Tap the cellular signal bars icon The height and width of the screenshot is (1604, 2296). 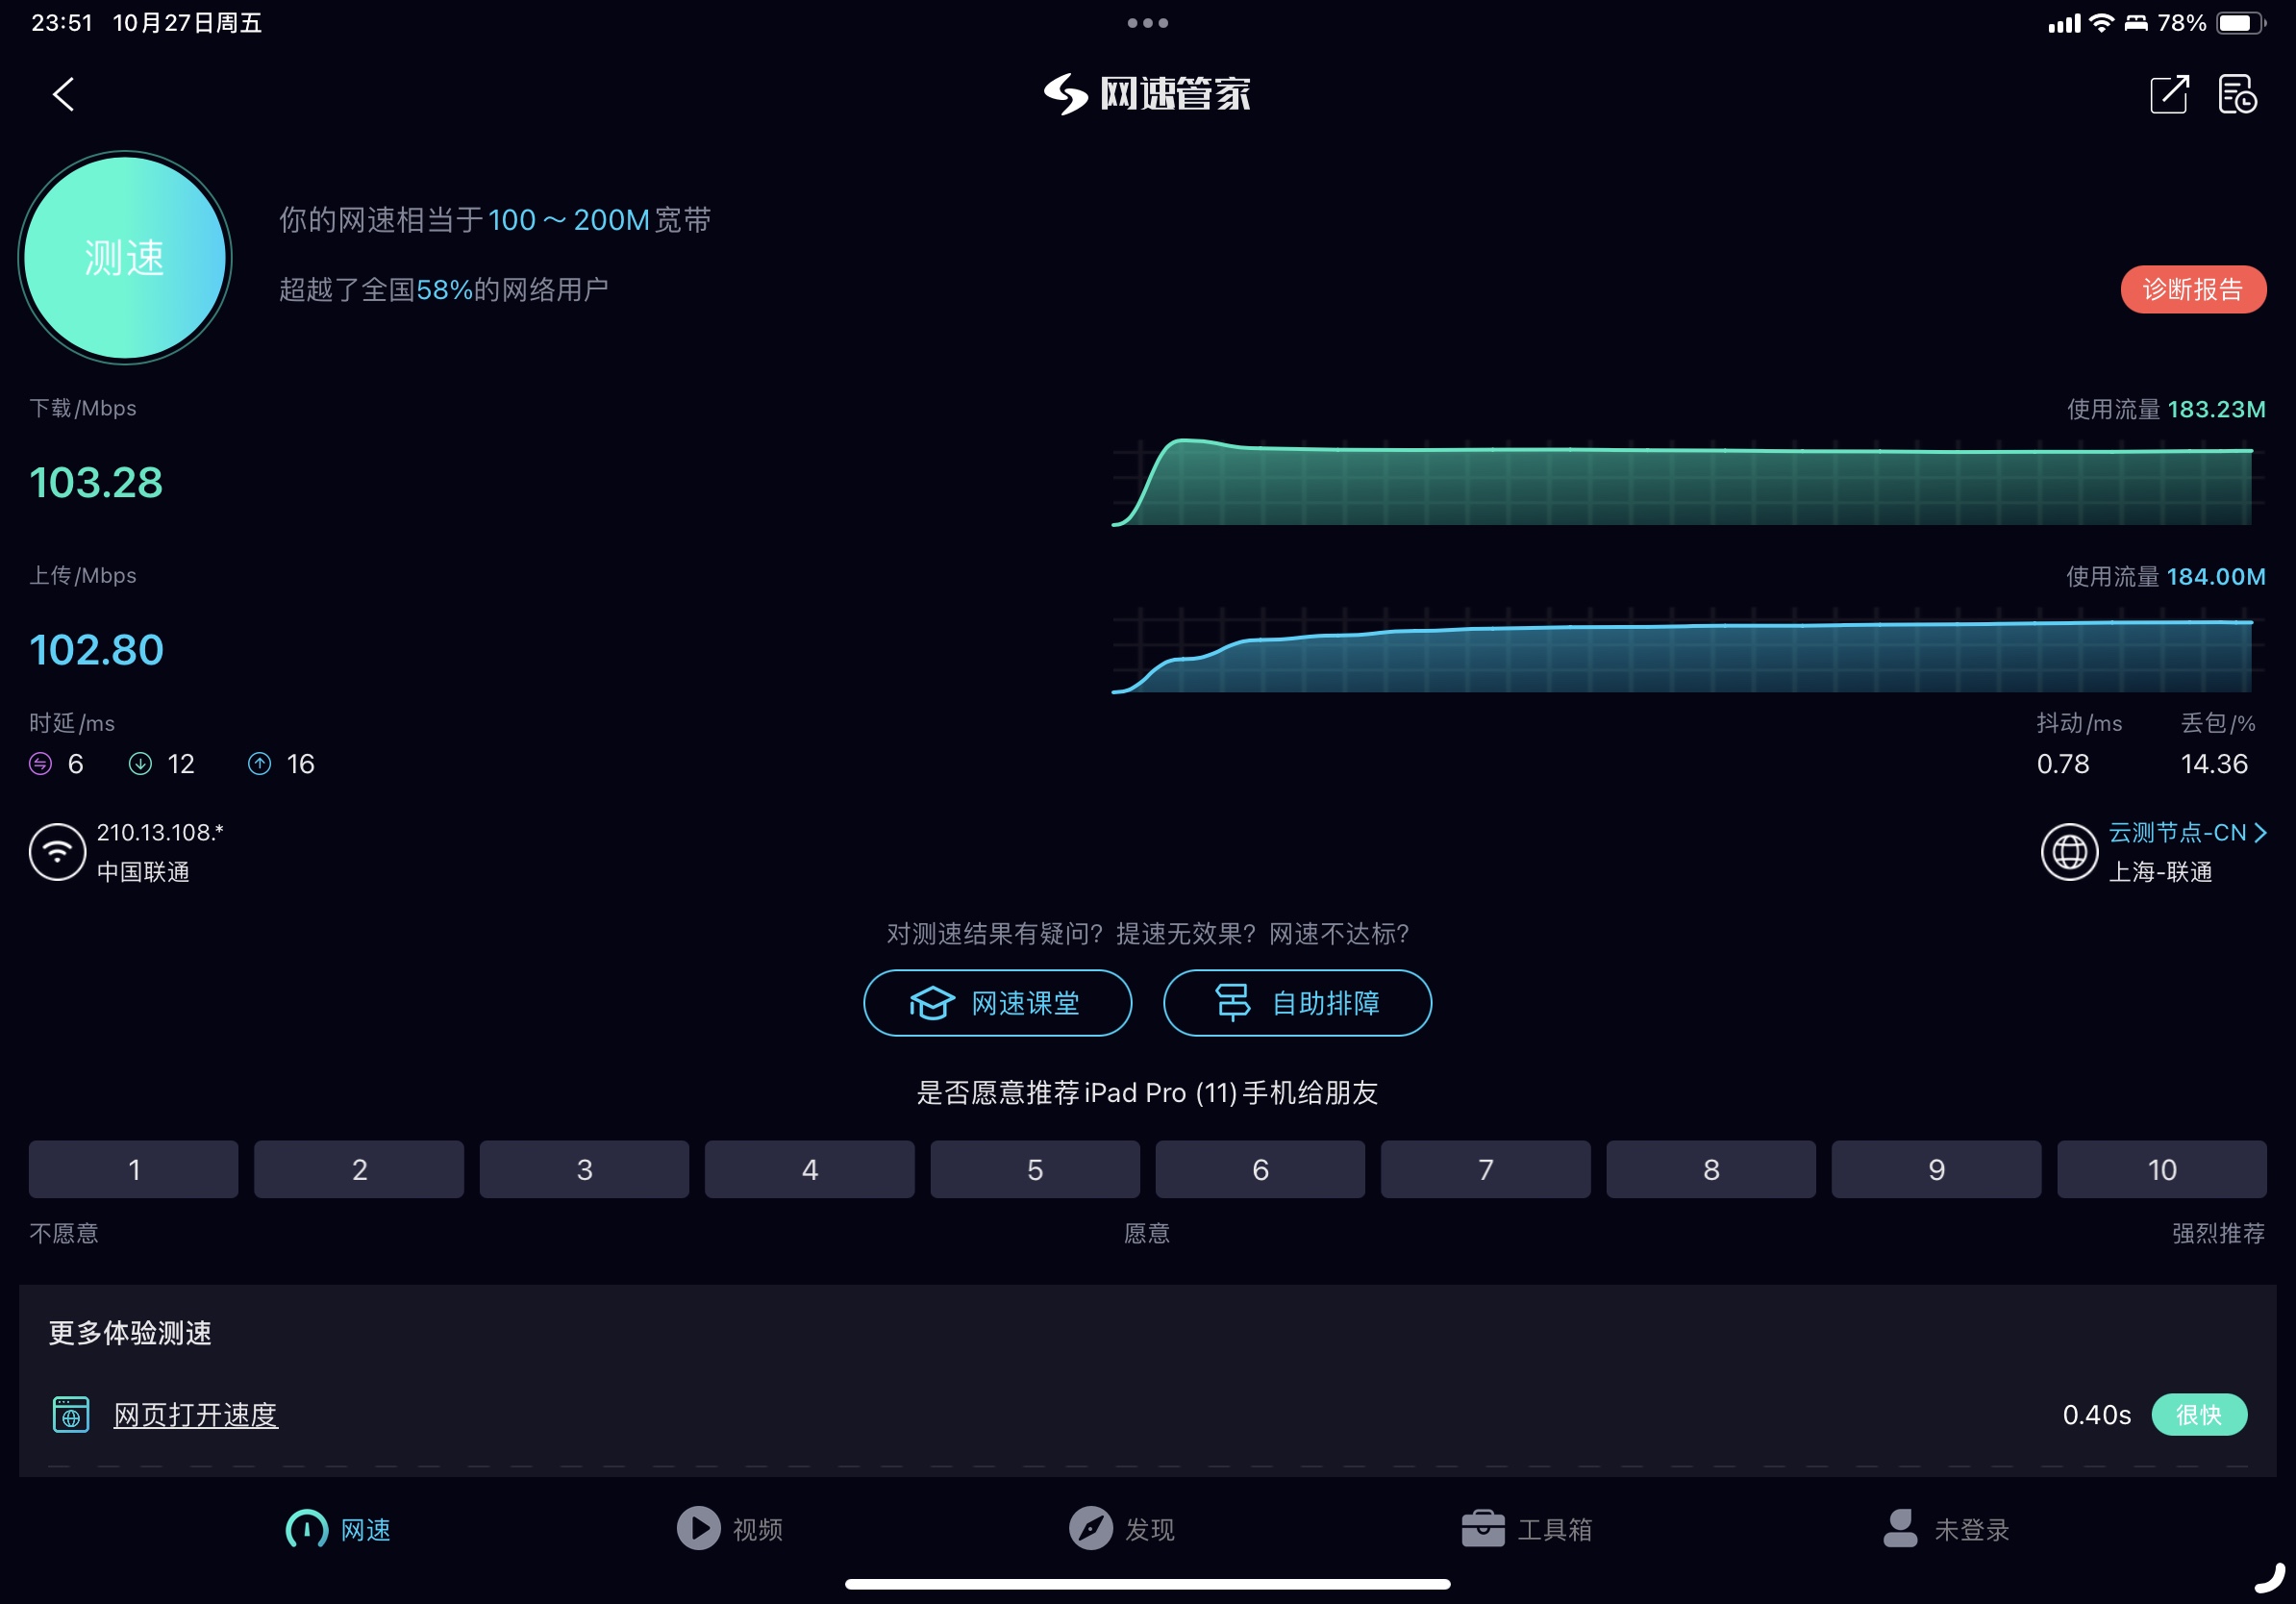pyautogui.click(x=2064, y=23)
